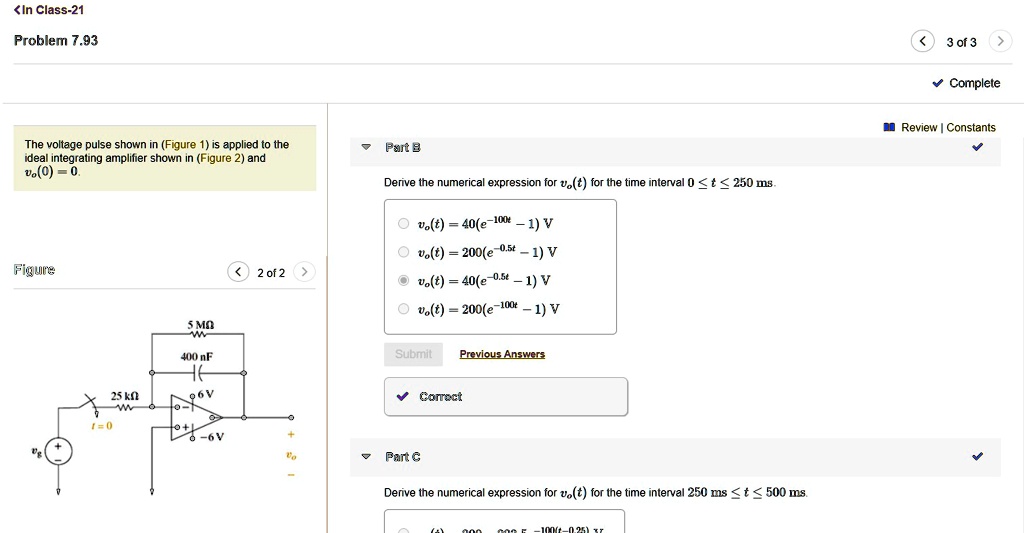Go to next problem arrow
The image size is (1024, 533).
[999, 41]
